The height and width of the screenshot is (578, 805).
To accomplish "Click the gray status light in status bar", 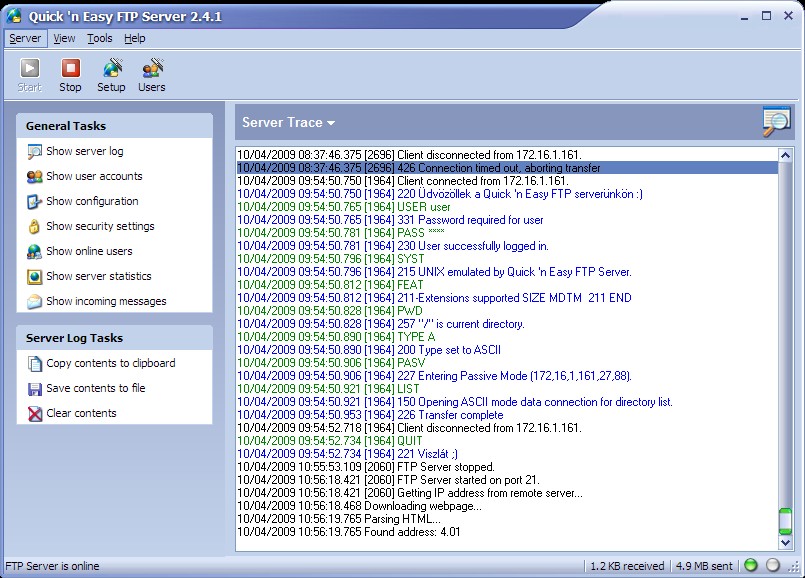I will pyautogui.click(x=773, y=565).
